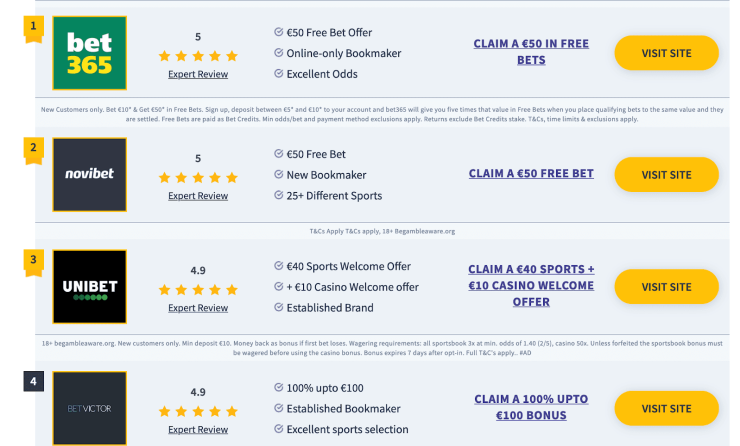Click the Unibet logo
This screenshot has height=446, width=740.
pos(89,286)
